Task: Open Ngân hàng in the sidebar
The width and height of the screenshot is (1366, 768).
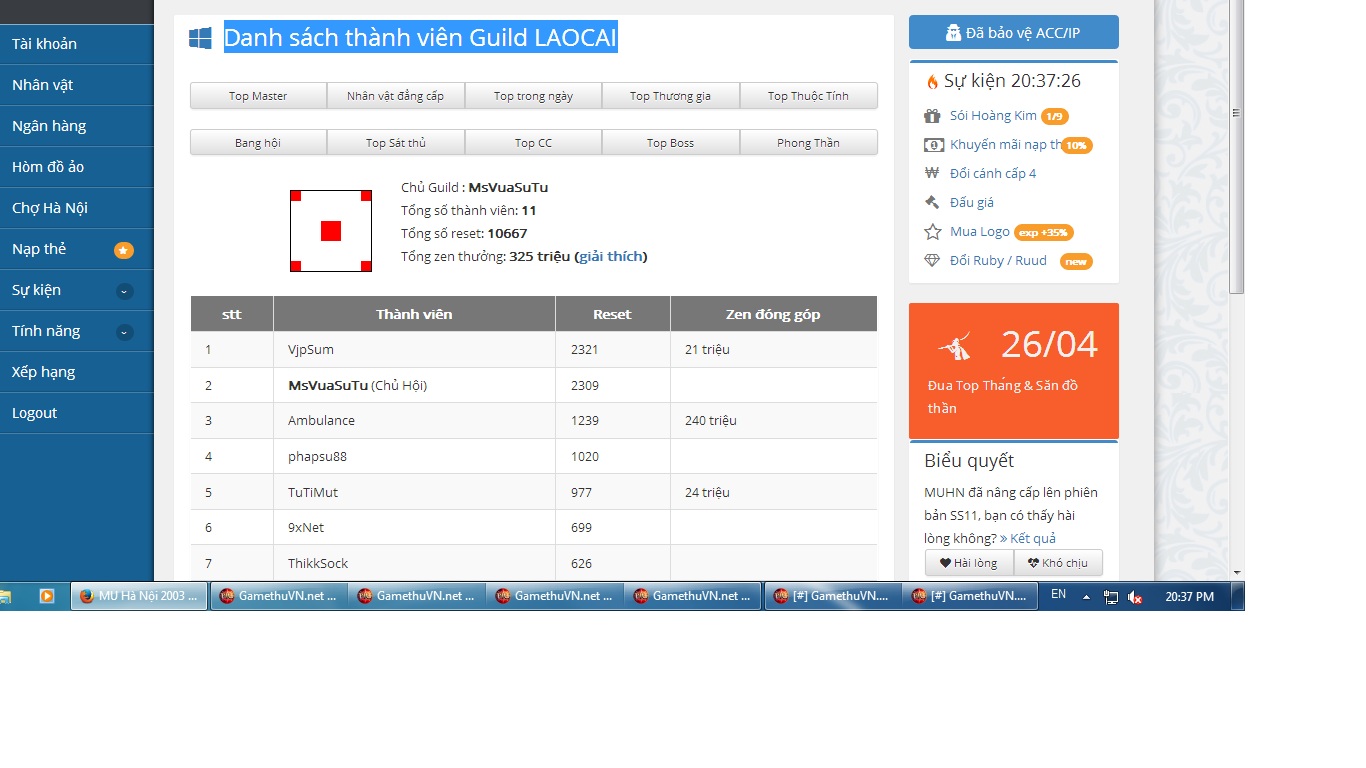Action: [49, 126]
